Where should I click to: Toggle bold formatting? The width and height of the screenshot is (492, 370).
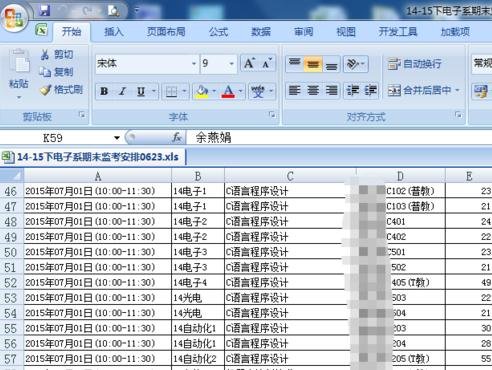[104, 91]
